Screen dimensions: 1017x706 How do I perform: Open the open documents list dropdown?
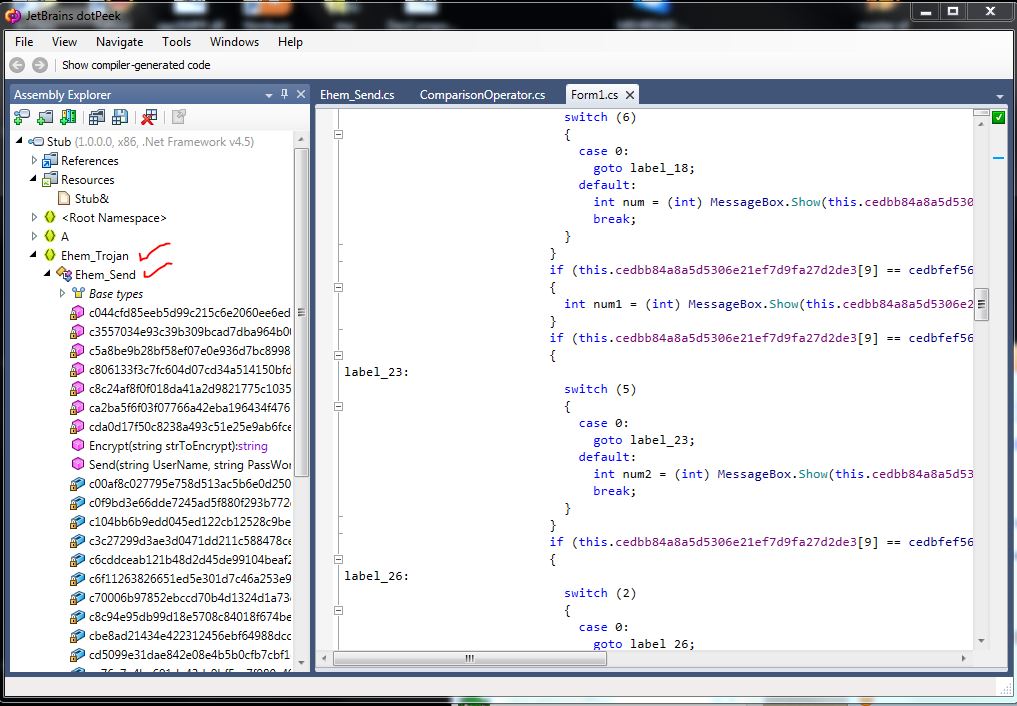click(x=999, y=97)
